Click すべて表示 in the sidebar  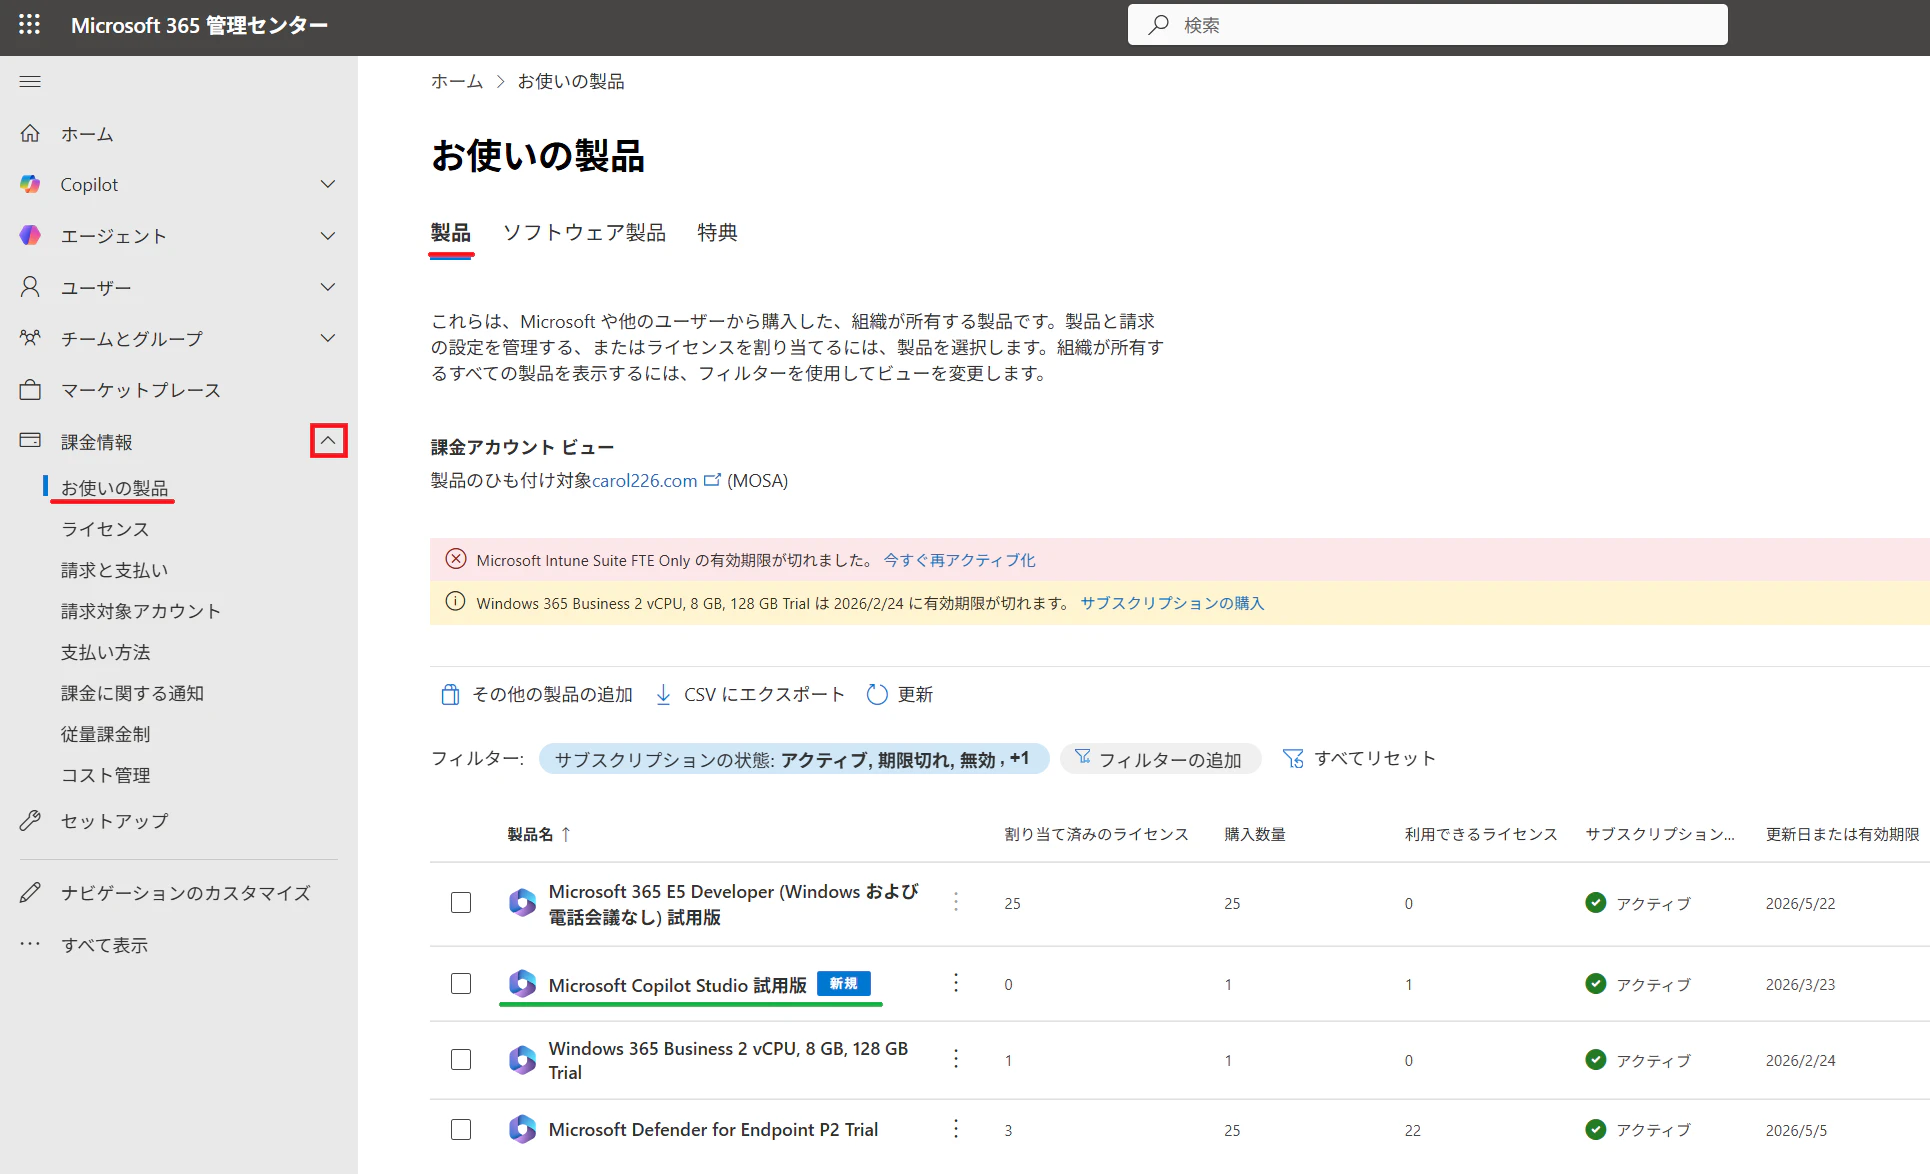click(105, 945)
